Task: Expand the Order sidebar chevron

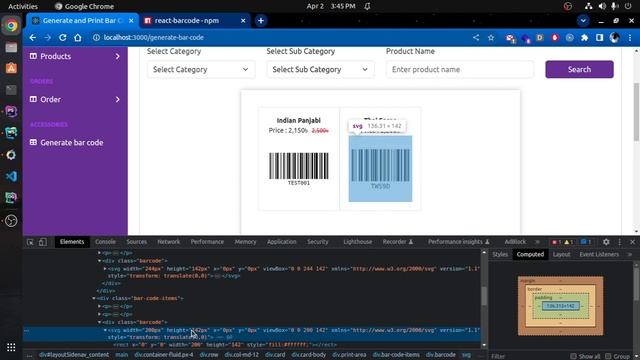Action: coord(118,99)
